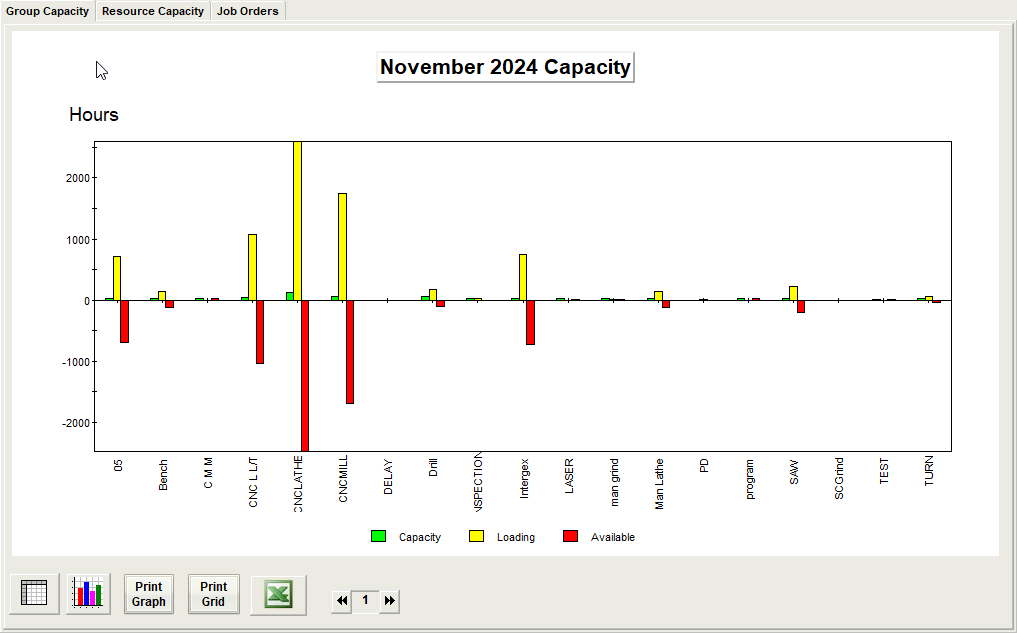Viewport: 1017px width, 633px height.
Task: Switch to the bar chart view
Action: 88,594
